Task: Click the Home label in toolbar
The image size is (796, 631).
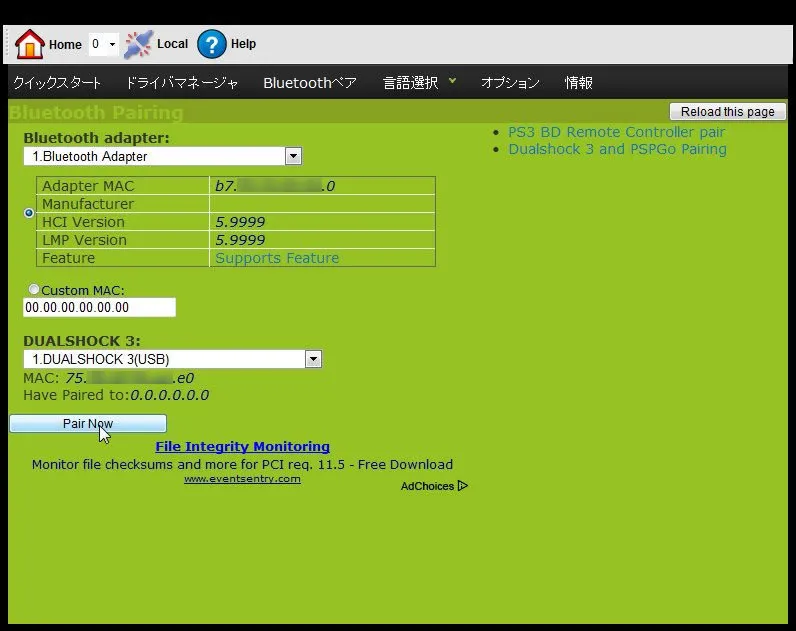Action: pyautogui.click(x=65, y=45)
